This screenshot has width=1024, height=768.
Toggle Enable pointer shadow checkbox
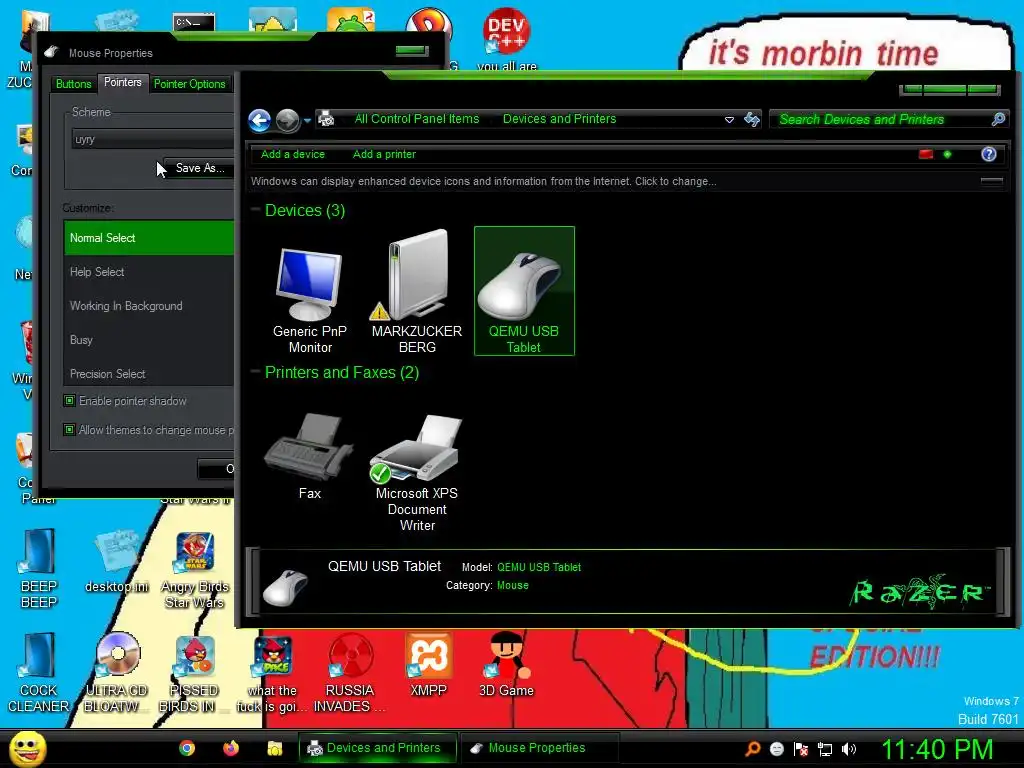tap(69, 400)
